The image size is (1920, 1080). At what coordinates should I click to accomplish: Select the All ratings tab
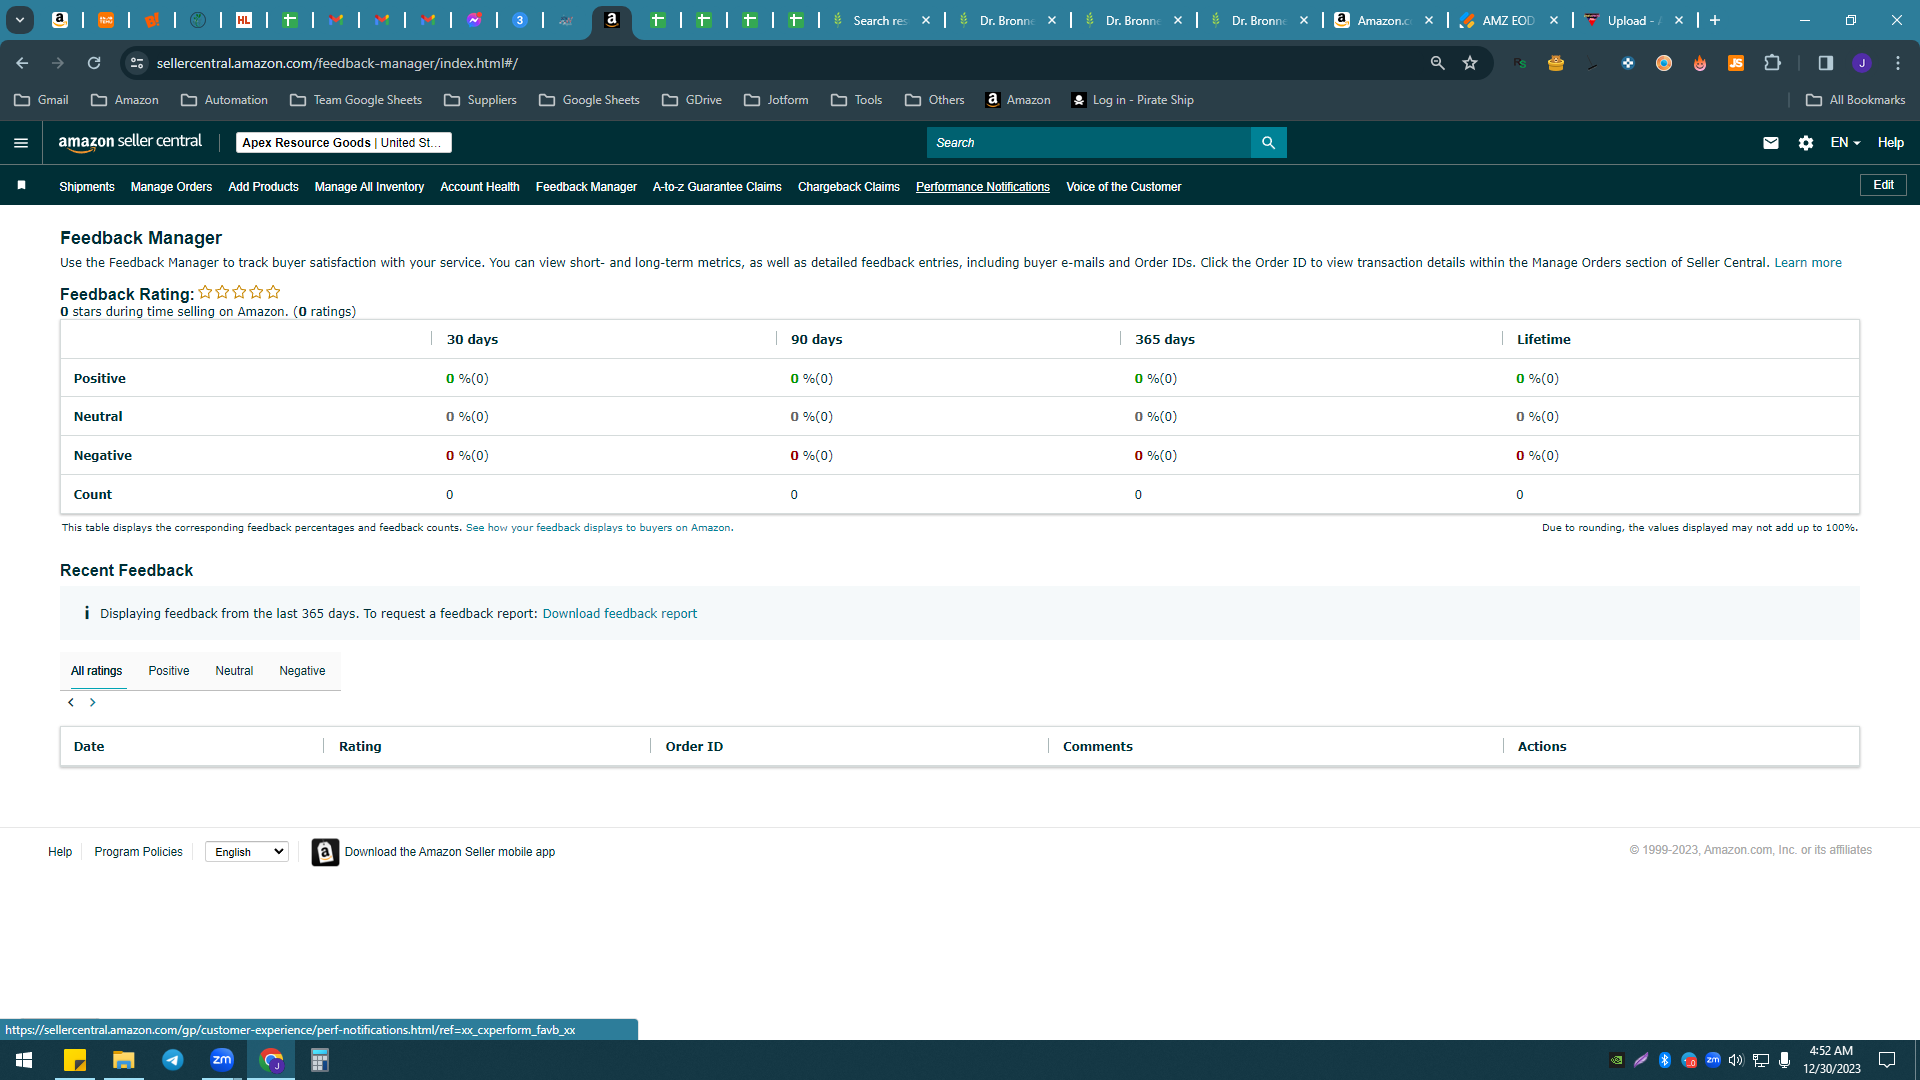tap(97, 671)
